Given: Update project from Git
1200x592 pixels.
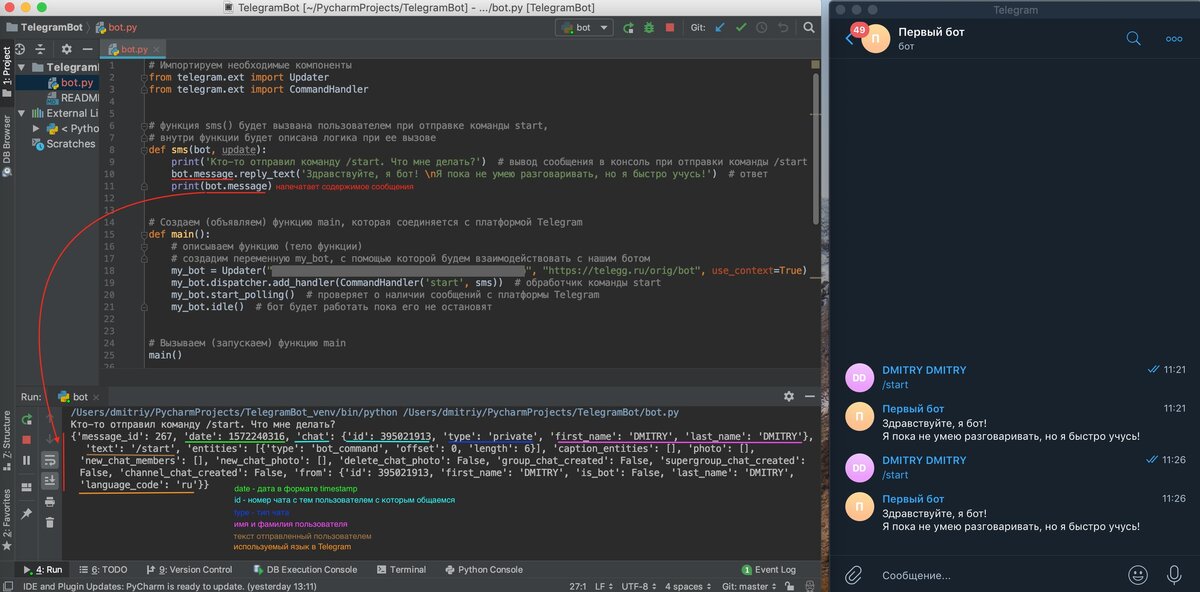Looking at the screenshot, I should tap(720, 28).
